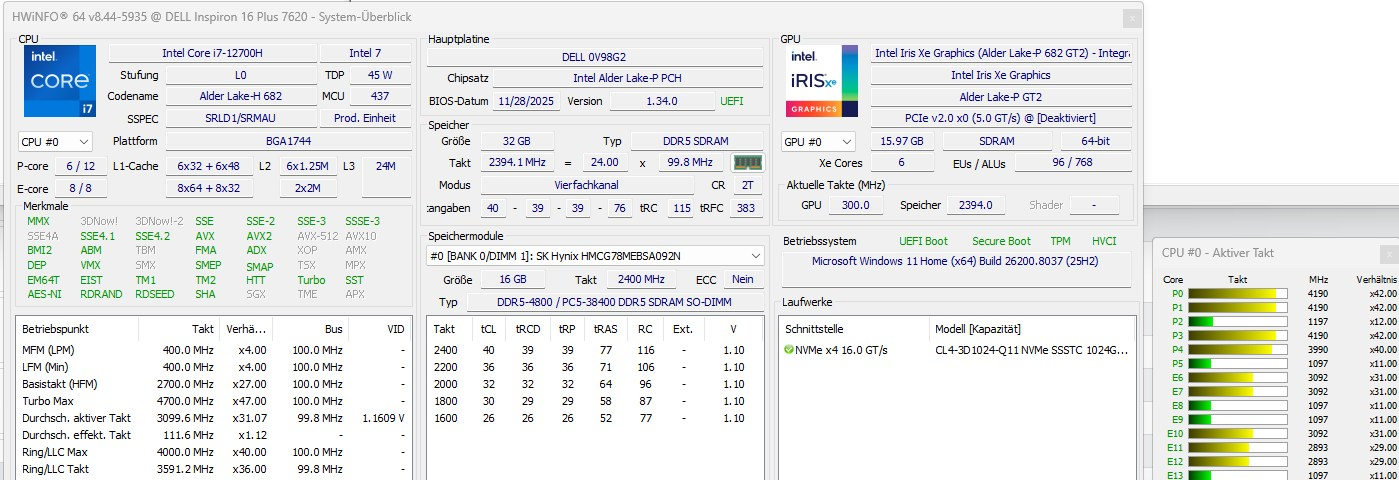Select the CL4-3D1024-Q11 NVMe drive entry
The image size is (1399, 480).
tap(957, 350)
